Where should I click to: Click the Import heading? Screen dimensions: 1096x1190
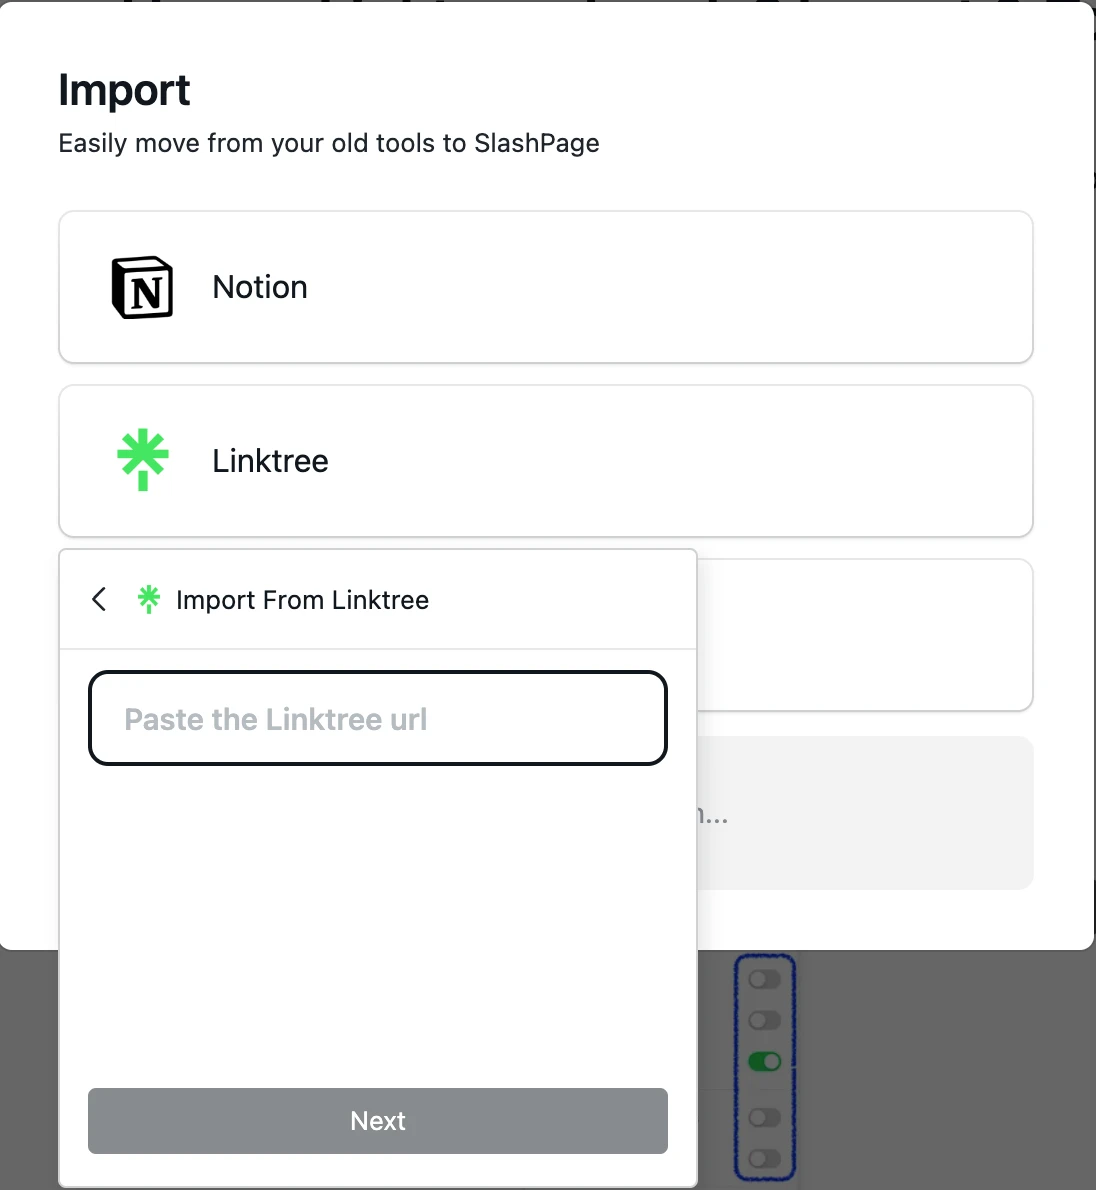[124, 91]
